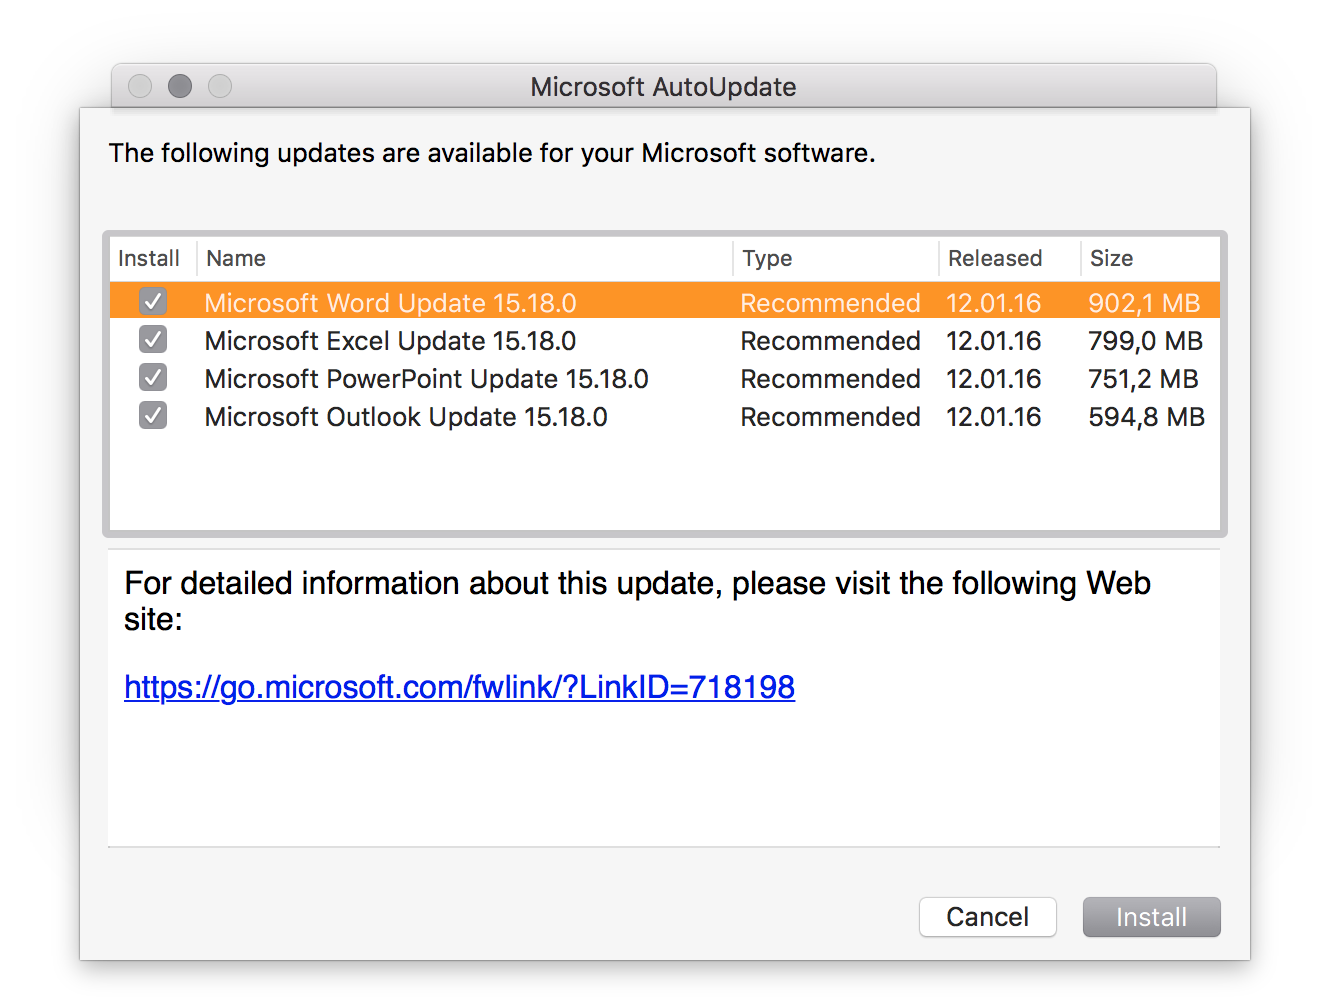Select the Microsoft PowerPoint Update 15.18.0 row
This screenshot has height=1002, width=1328.
click(x=665, y=378)
